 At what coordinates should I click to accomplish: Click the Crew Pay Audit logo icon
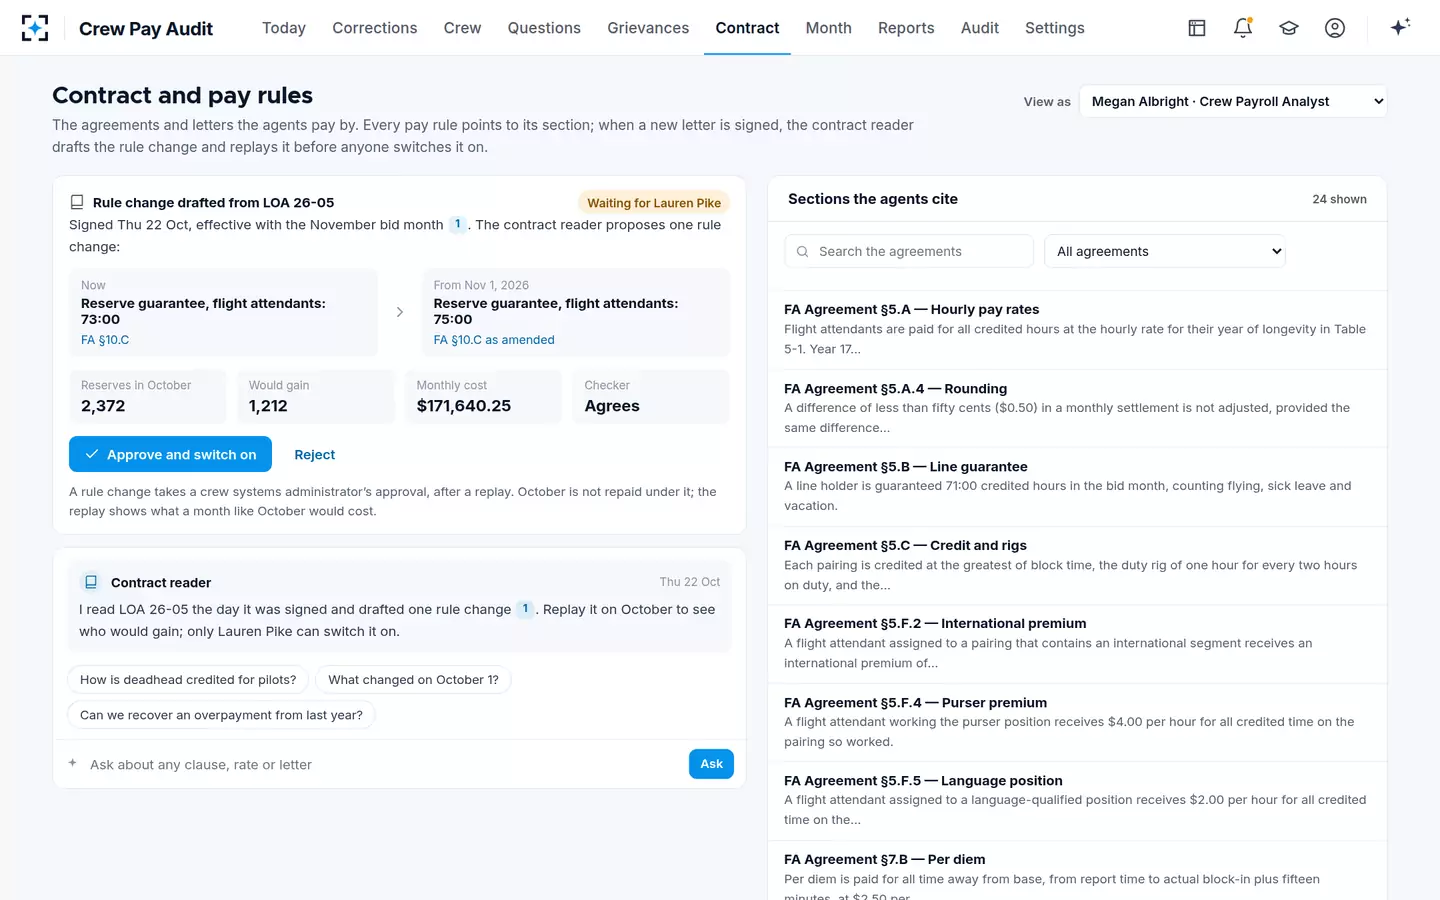(x=35, y=28)
